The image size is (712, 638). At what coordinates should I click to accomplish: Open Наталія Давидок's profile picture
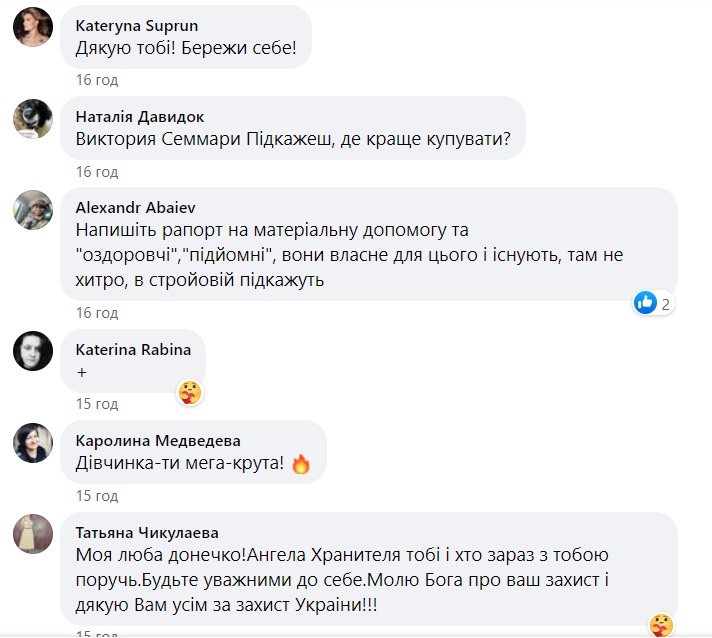pos(32,118)
